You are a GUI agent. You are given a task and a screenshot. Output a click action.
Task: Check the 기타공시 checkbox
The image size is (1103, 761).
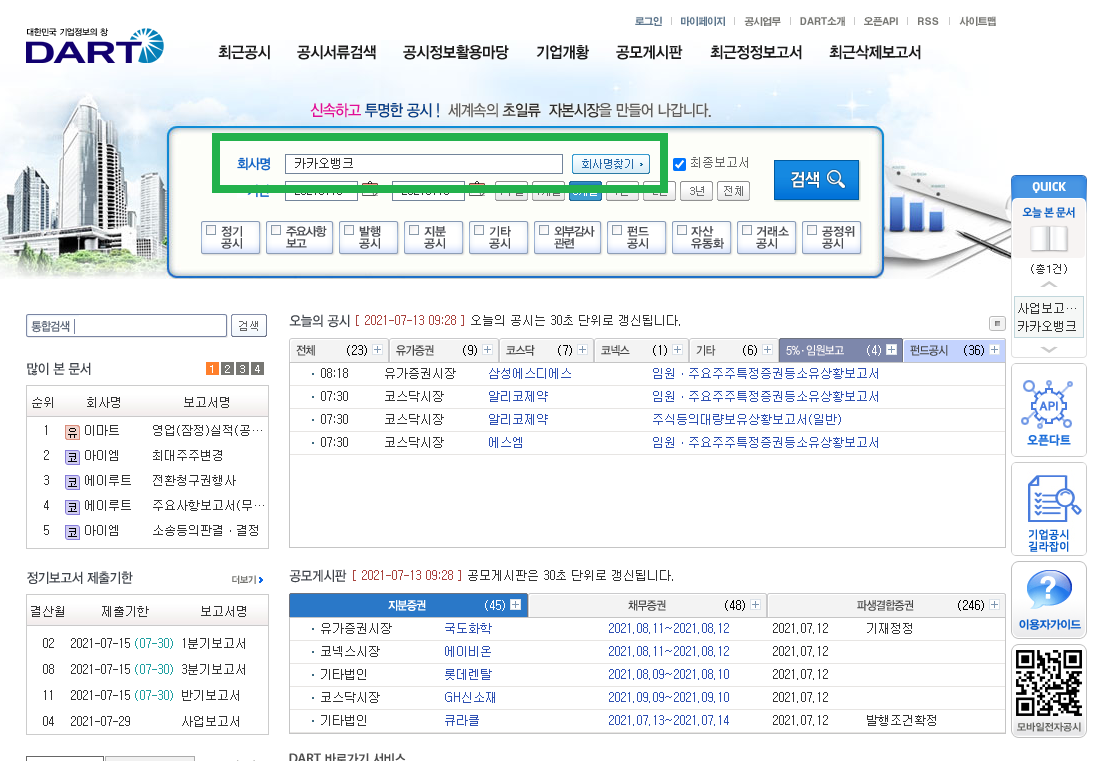pyautogui.click(x=479, y=230)
